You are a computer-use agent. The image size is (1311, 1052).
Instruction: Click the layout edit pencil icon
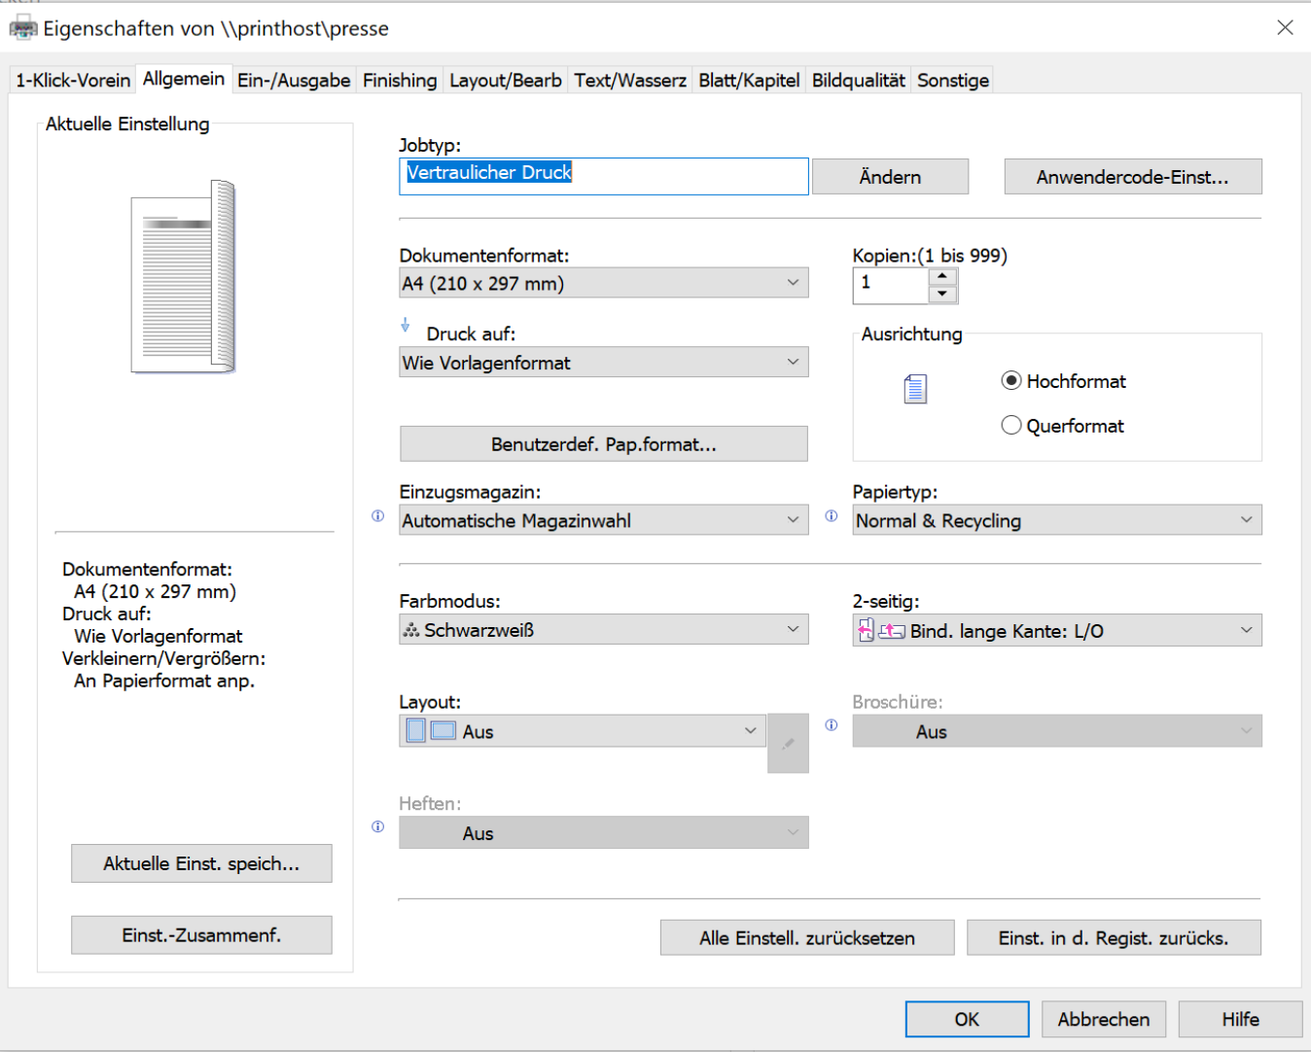(788, 743)
